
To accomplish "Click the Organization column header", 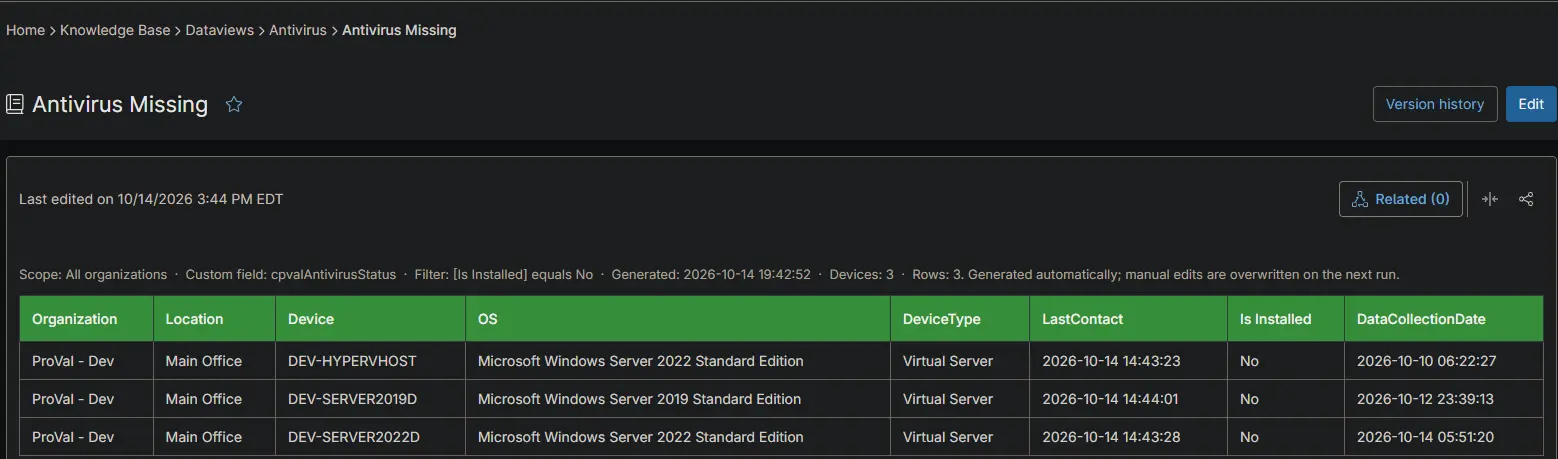I will click(86, 319).
